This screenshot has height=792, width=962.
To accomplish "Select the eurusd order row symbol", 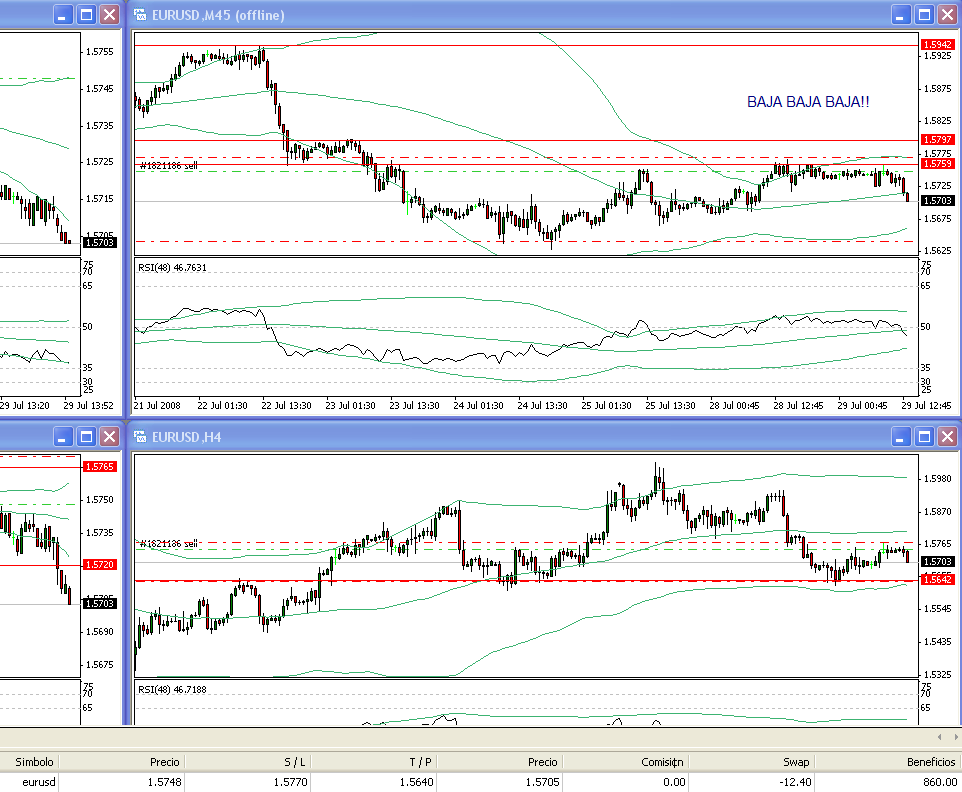I will point(39,782).
